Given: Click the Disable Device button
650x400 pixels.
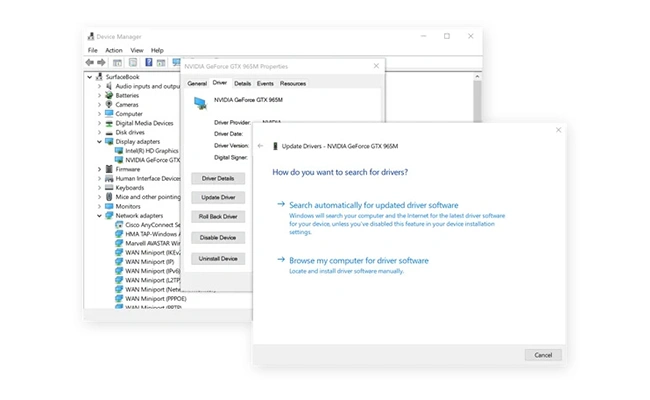Looking at the screenshot, I should pyautogui.click(x=218, y=238).
